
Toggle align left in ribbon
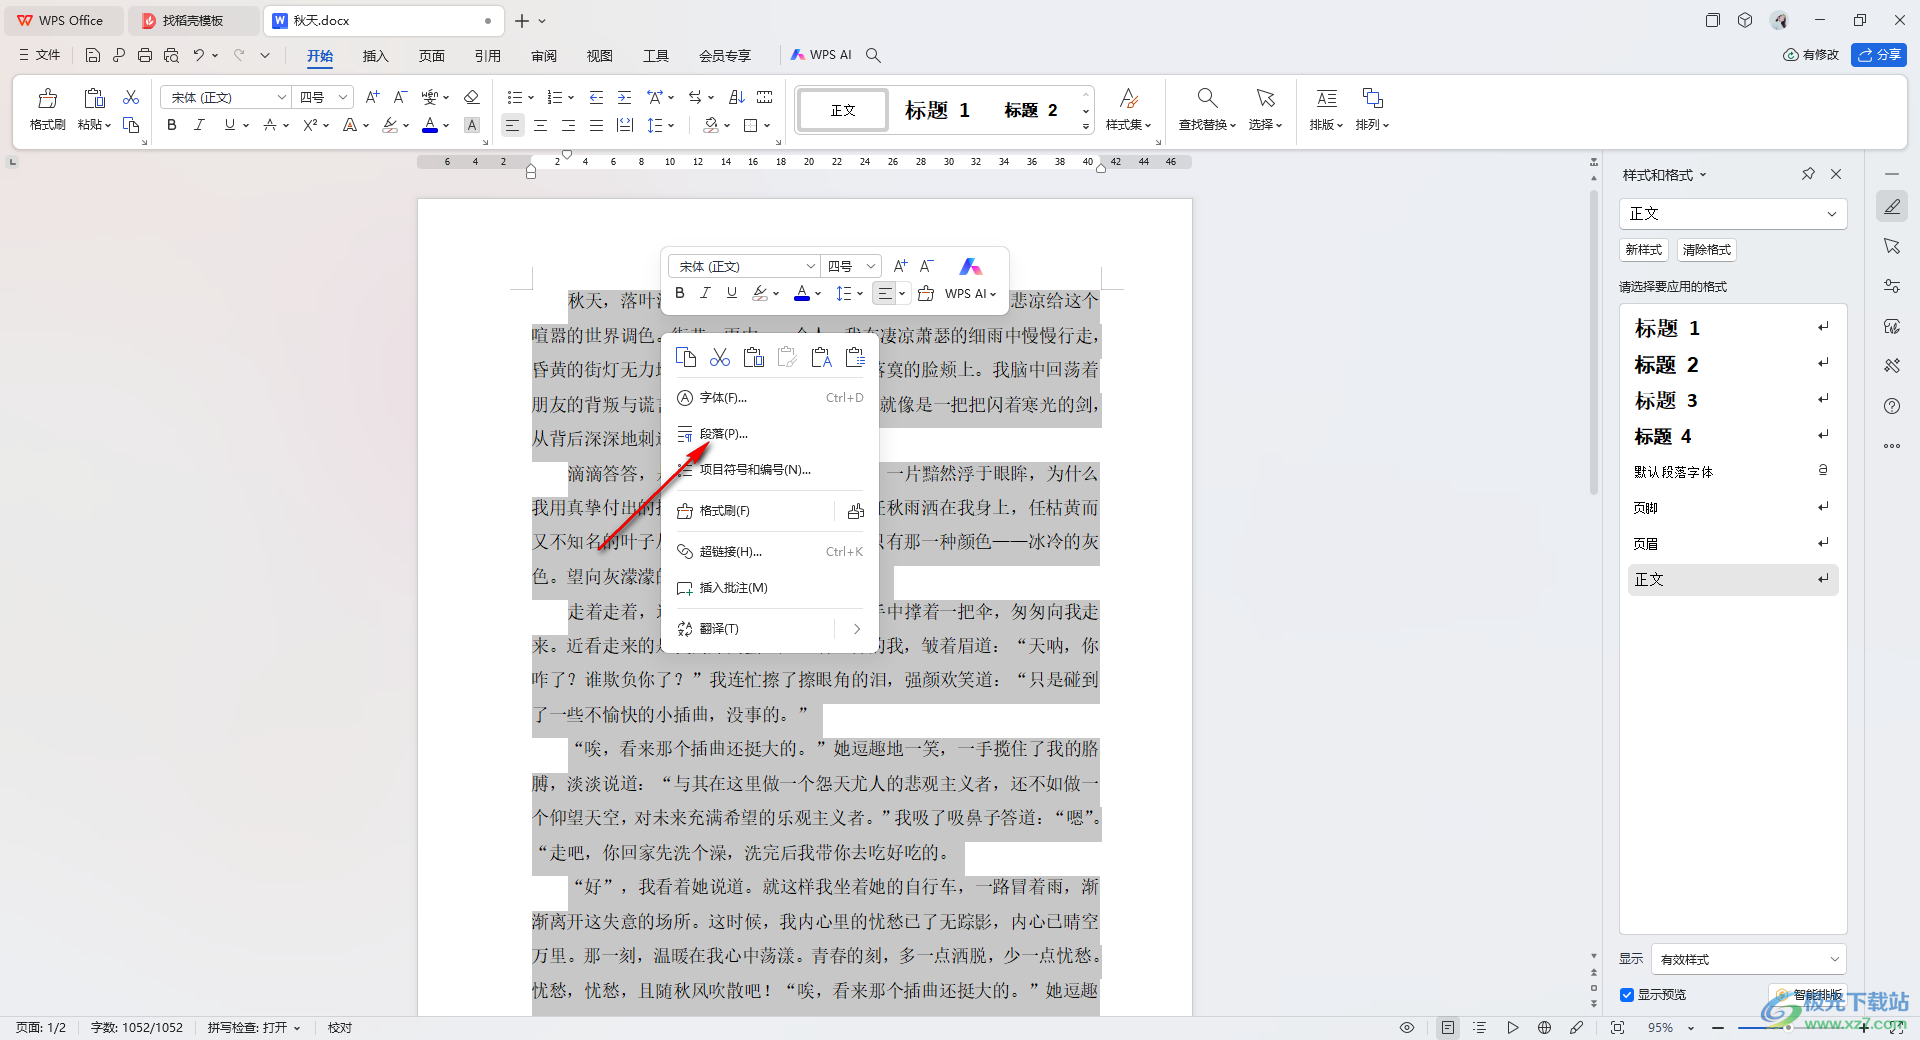tap(512, 125)
